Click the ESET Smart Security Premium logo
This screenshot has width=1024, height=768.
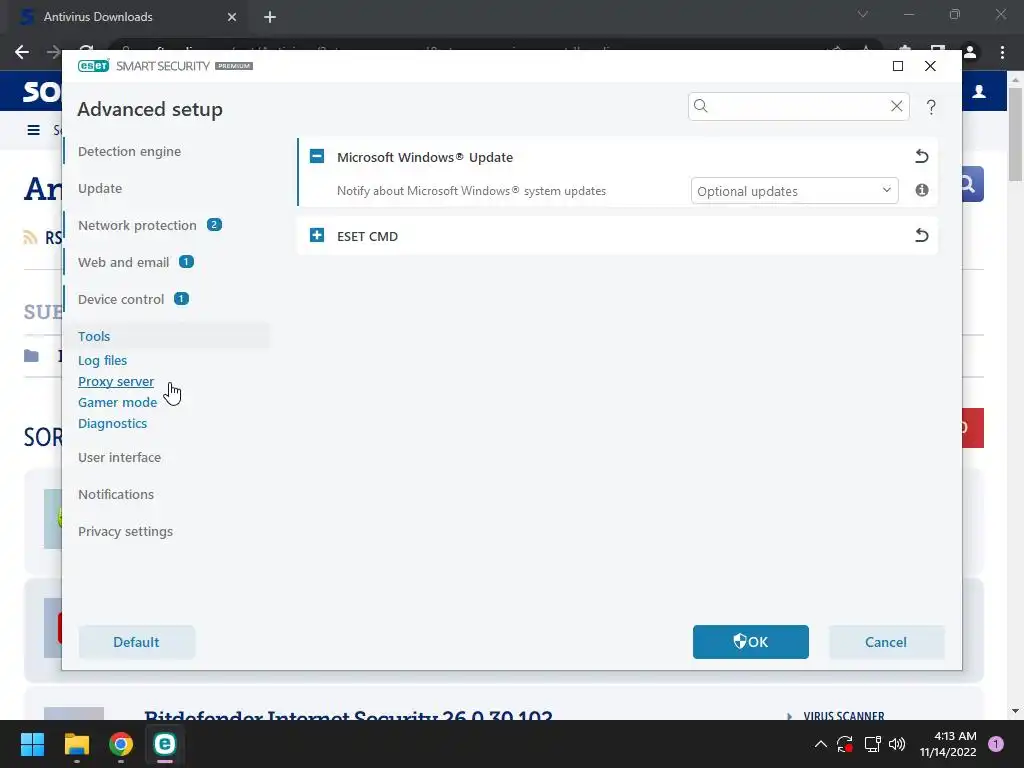165,66
